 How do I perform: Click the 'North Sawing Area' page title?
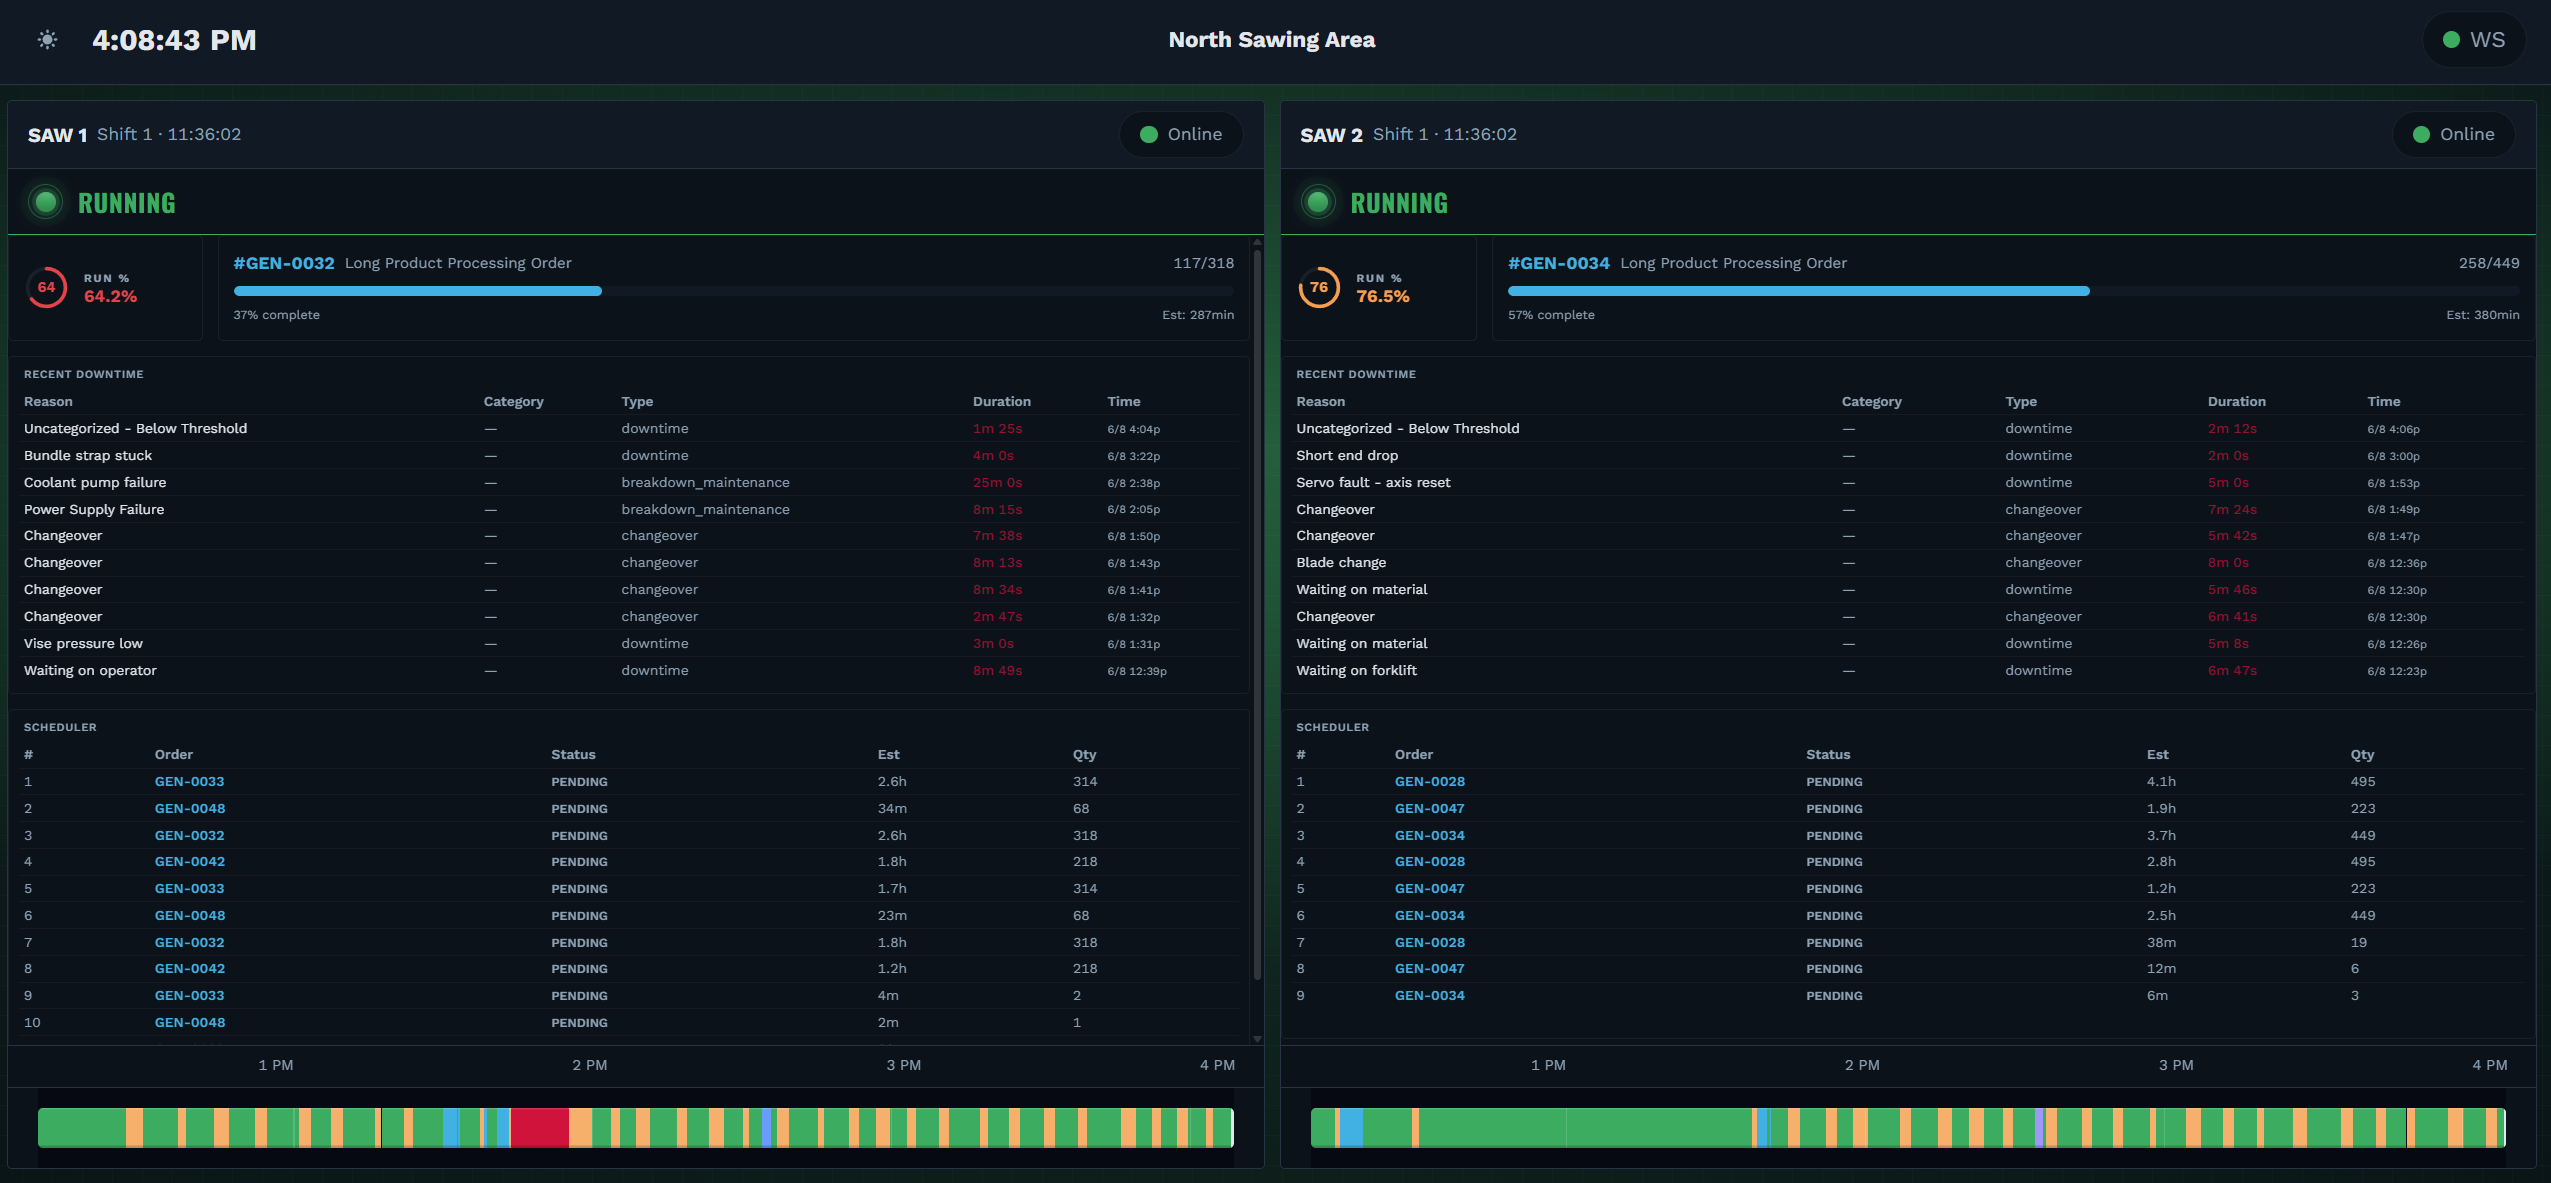[x=1272, y=40]
